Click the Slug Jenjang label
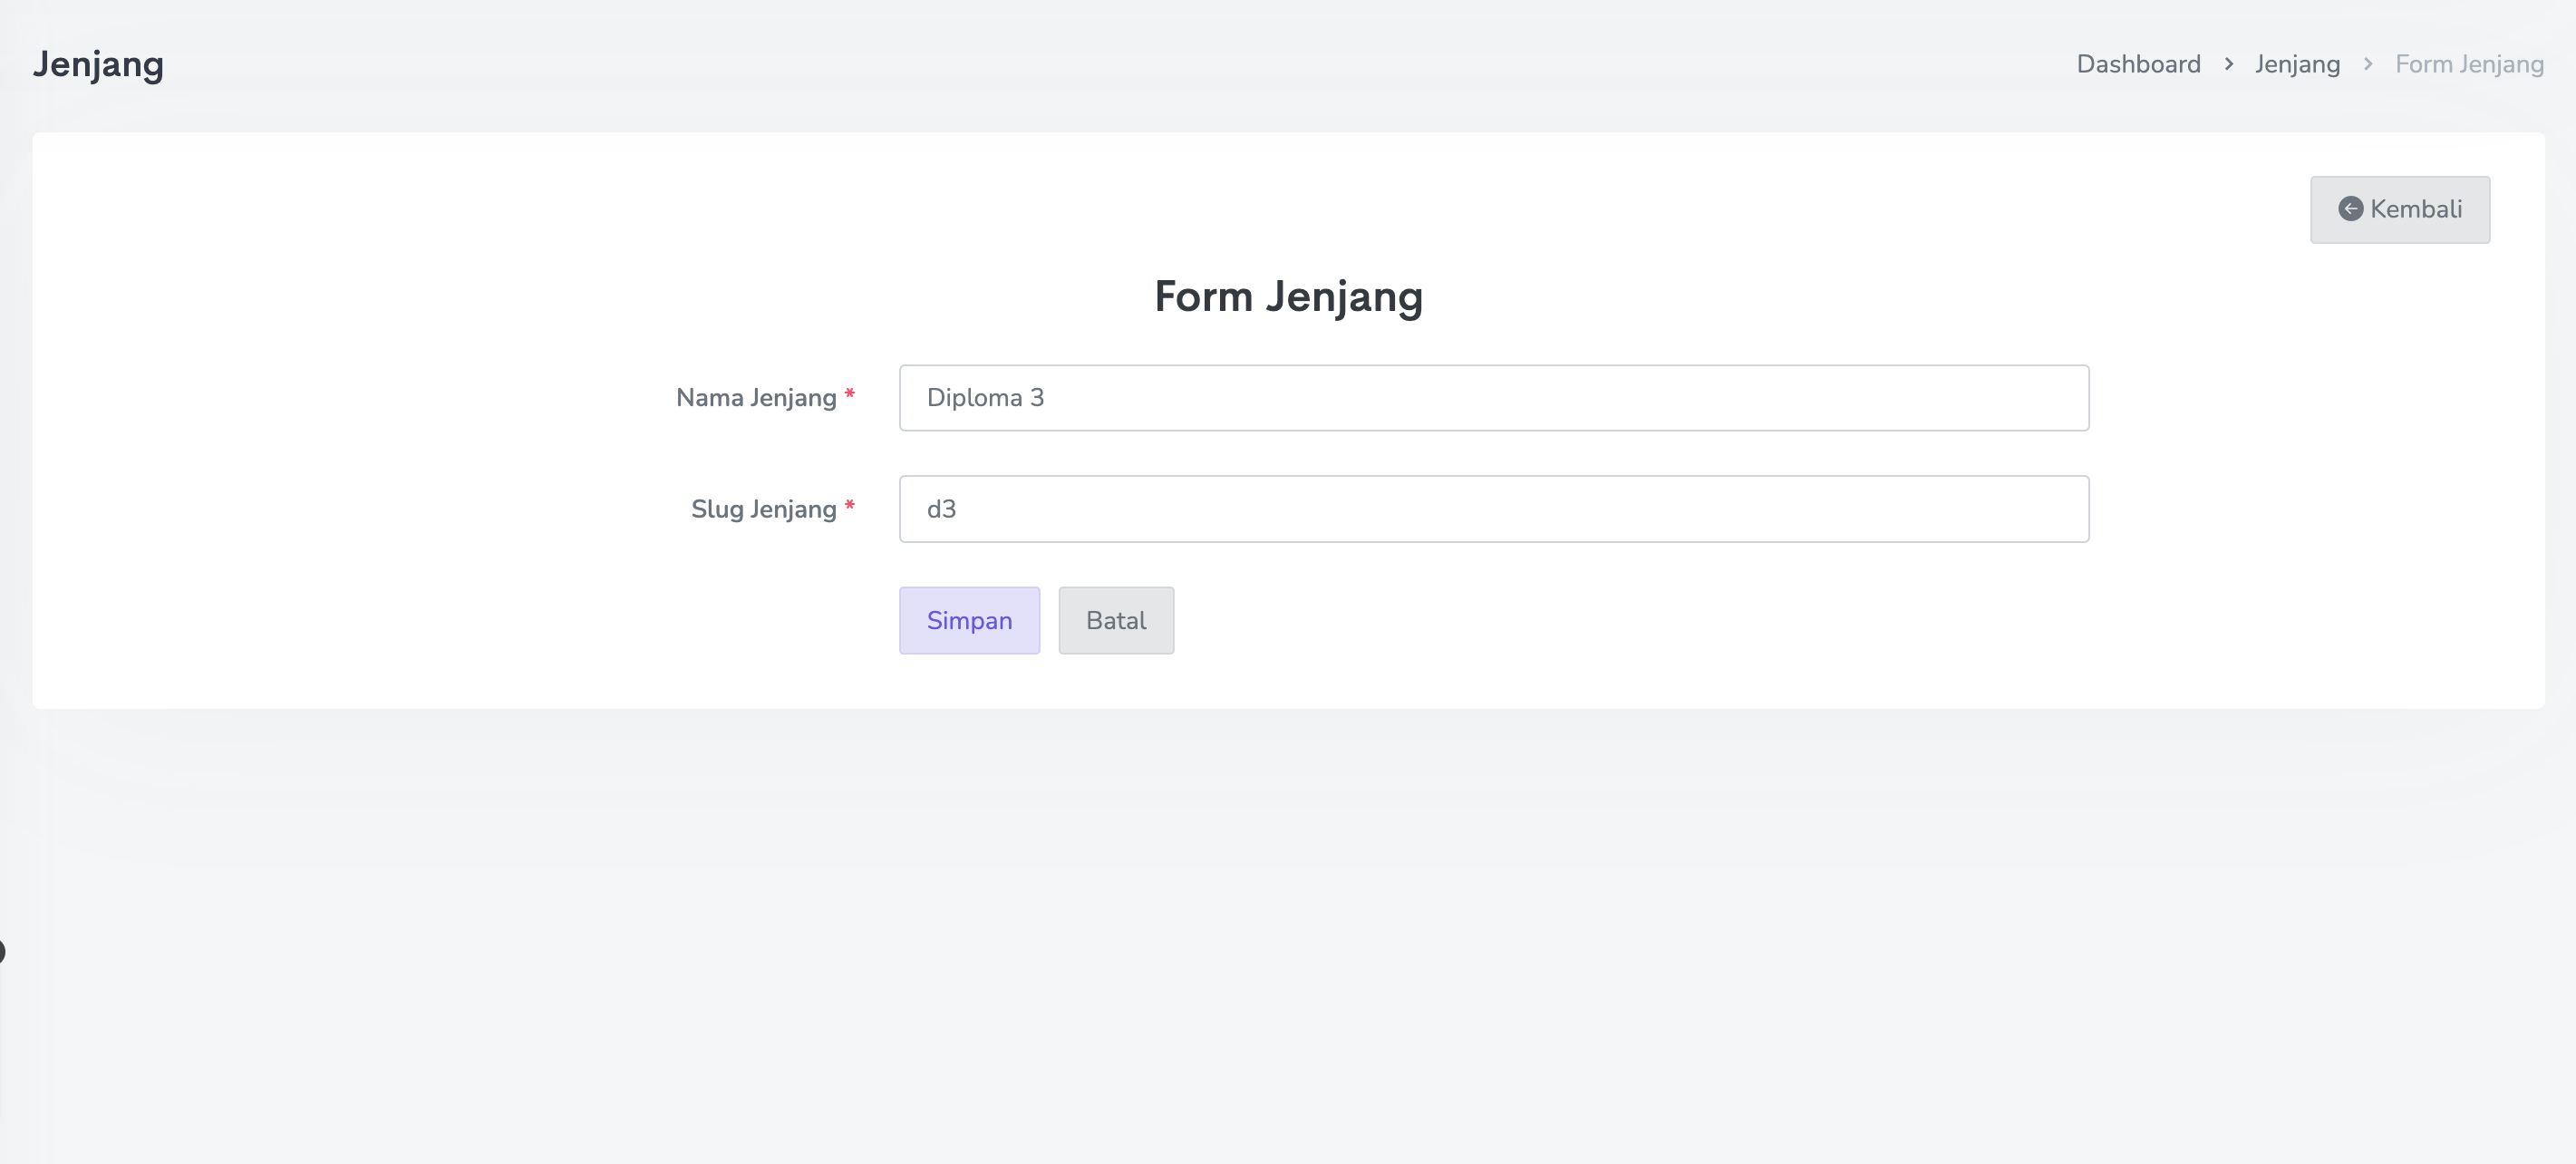Viewport: 2576px width, 1164px height. [763, 509]
